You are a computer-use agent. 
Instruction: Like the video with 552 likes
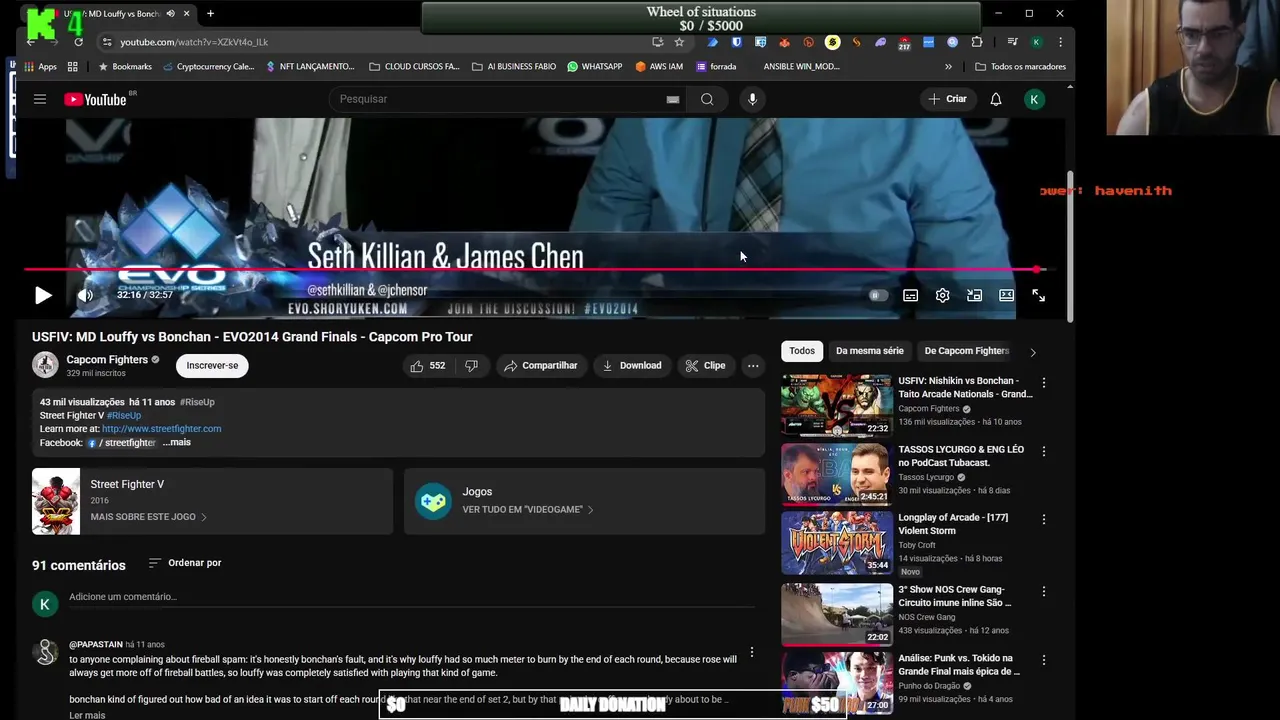point(427,366)
